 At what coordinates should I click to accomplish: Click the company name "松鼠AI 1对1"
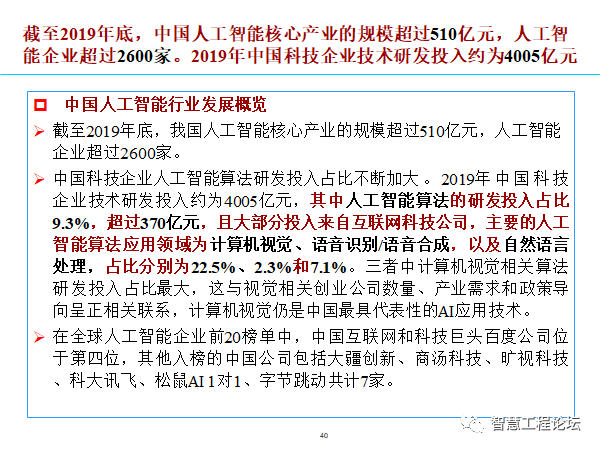tap(197, 380)
